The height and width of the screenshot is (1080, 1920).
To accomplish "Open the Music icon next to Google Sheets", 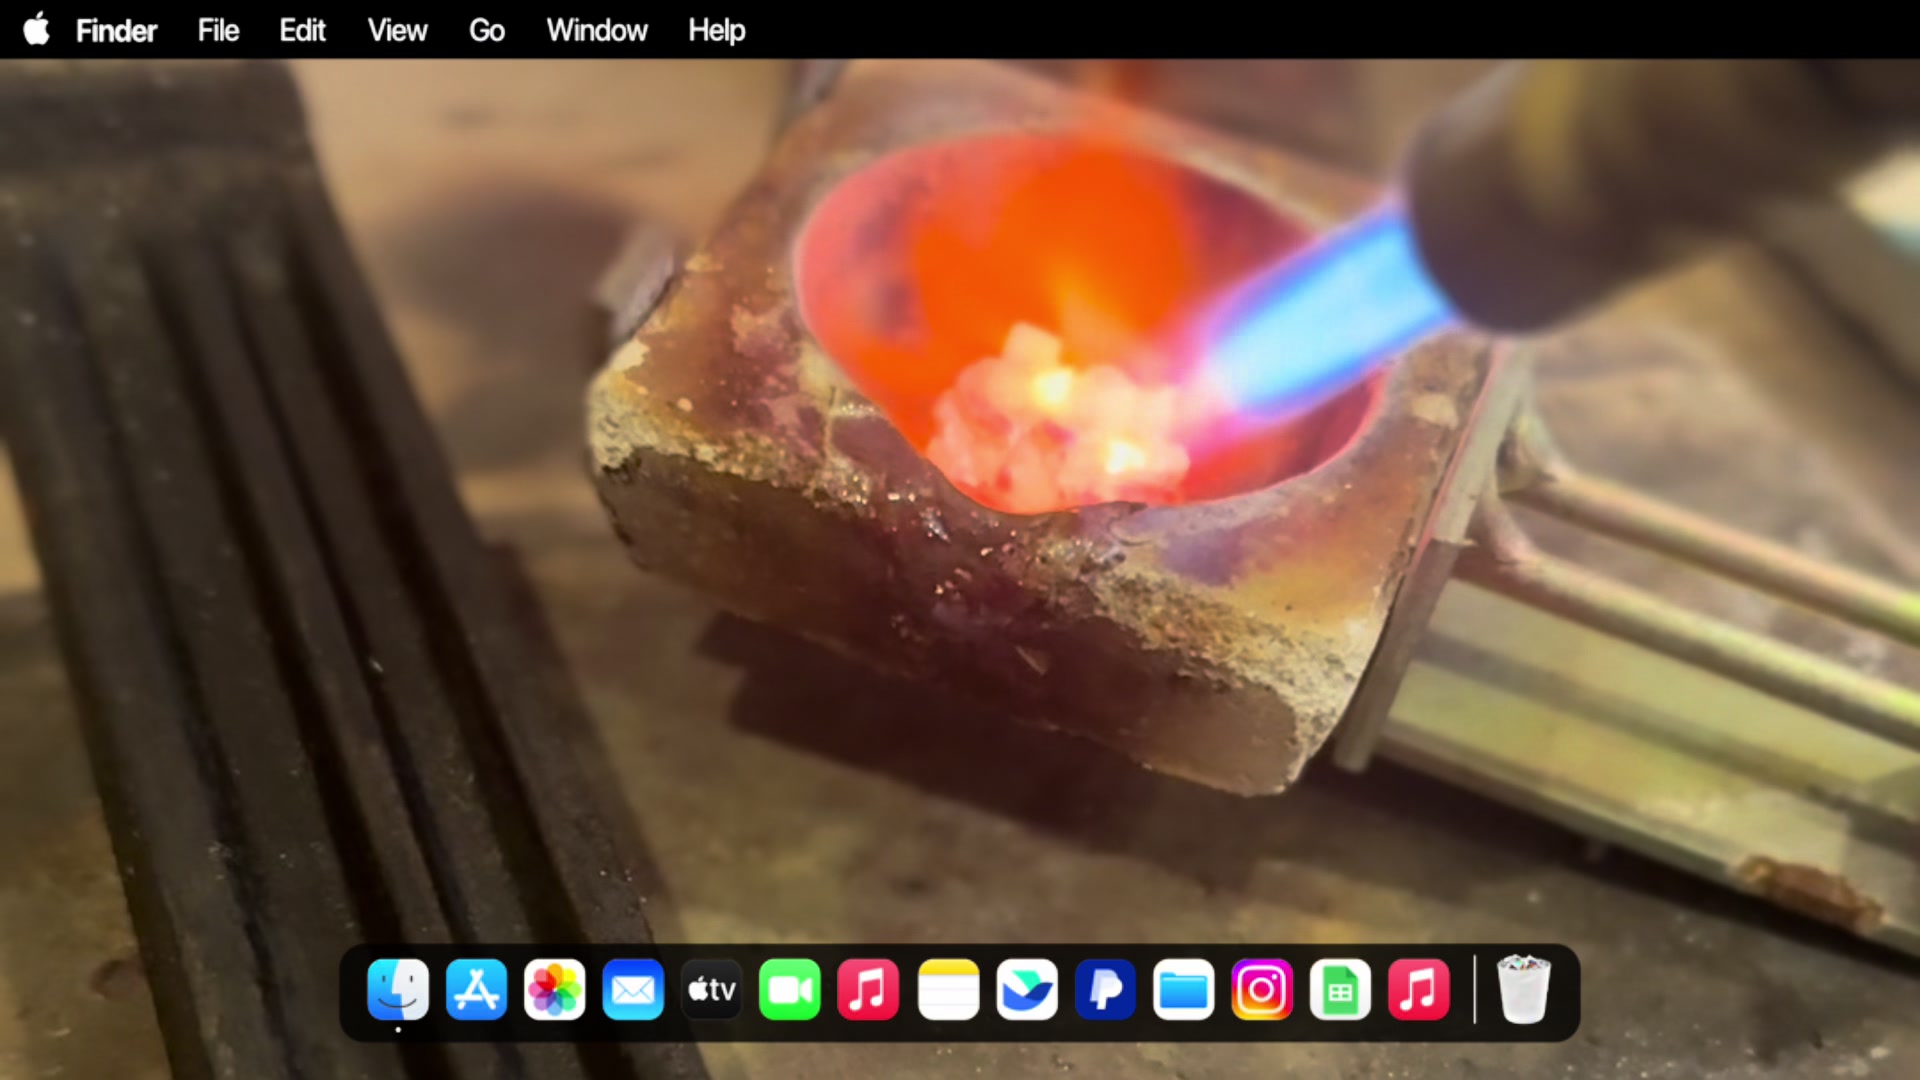I will pos(1419,990).
